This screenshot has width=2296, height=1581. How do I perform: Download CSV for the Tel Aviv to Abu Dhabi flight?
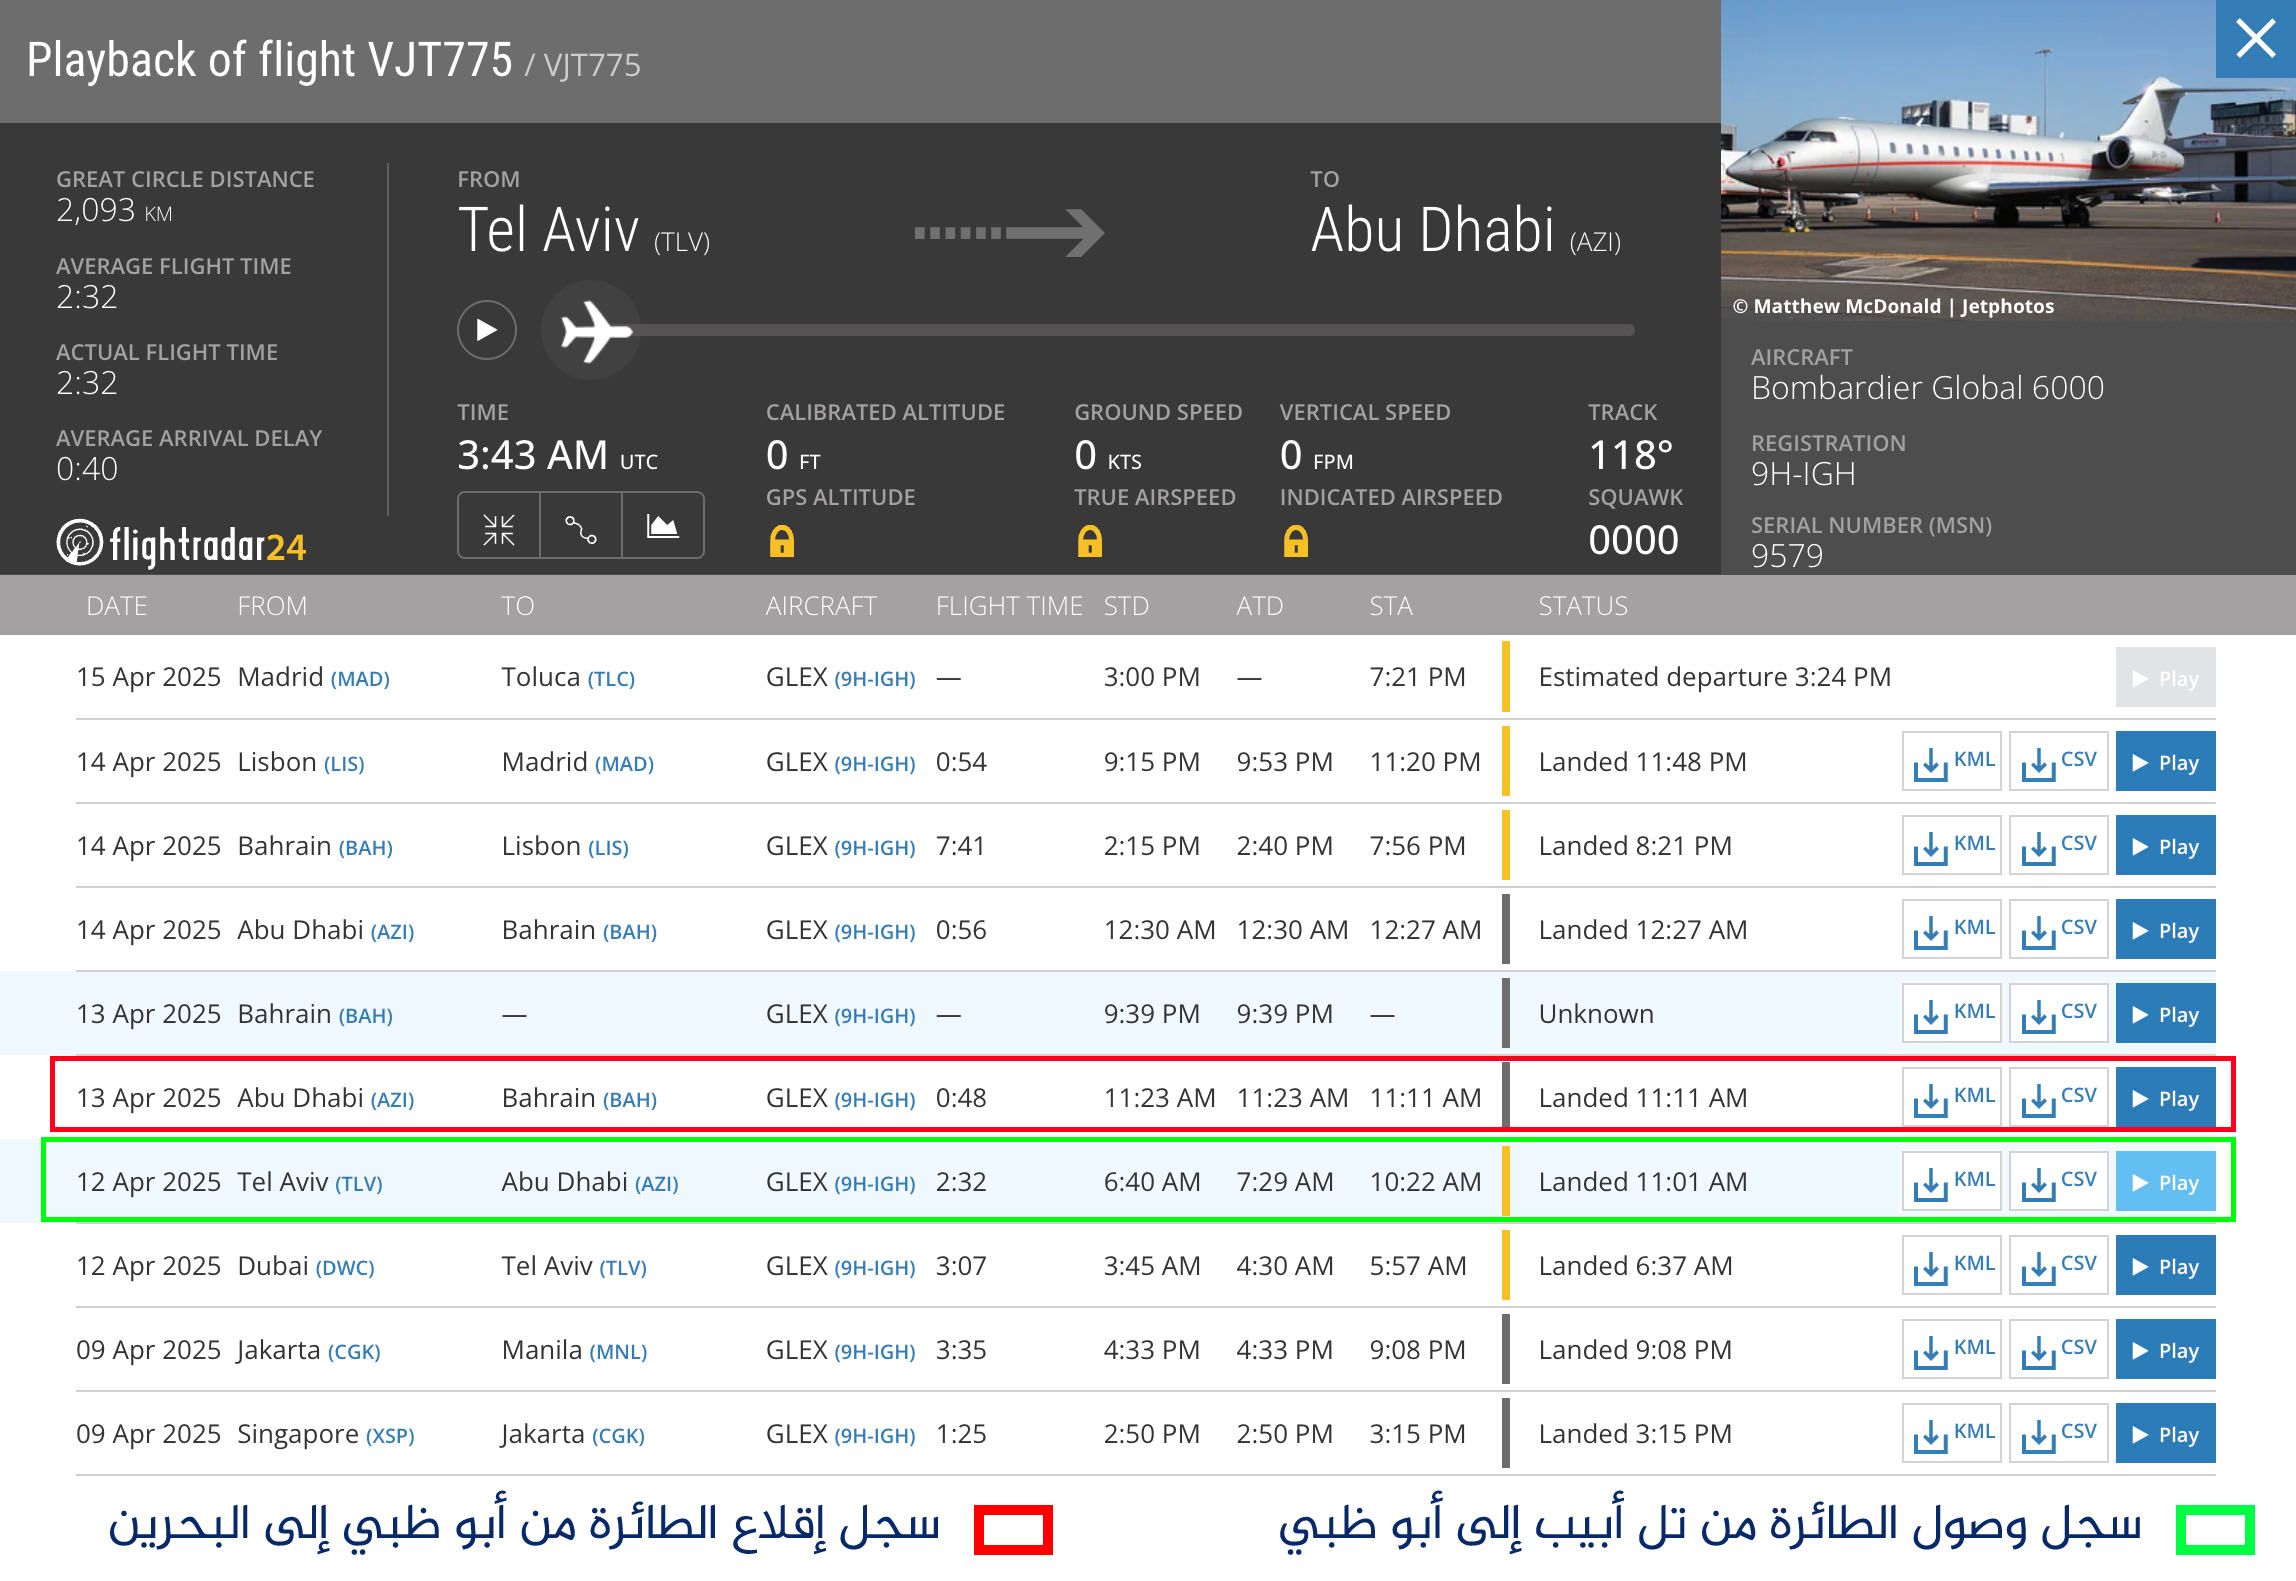[x=2058, y=1181]
